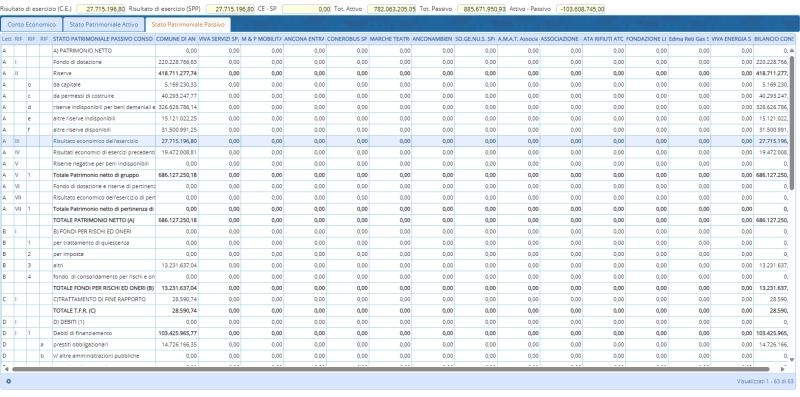The image size is (800, 397).
Task: Click Risultati economici di esercizi precedenti
Action: pos(104,152)
